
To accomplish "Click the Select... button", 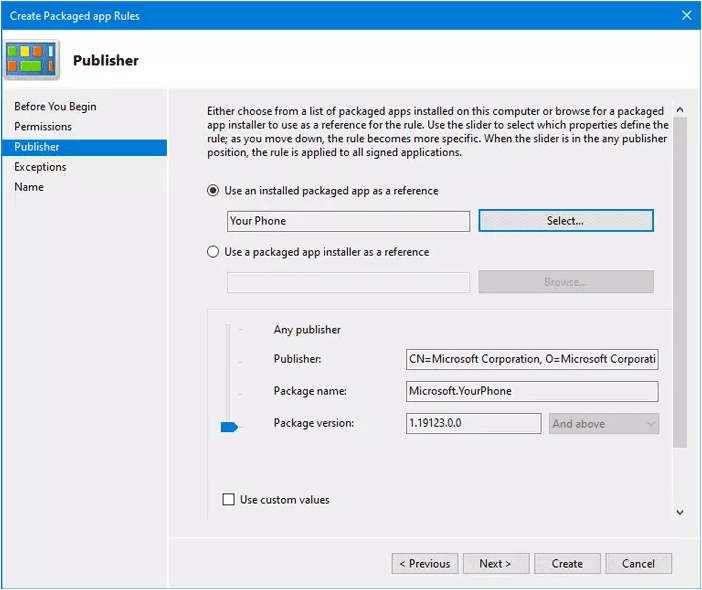I will click(566, 221).
